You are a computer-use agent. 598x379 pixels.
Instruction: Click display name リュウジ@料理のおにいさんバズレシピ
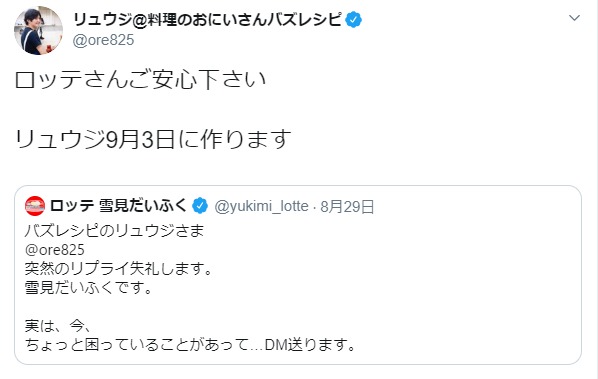click(207, 19)
